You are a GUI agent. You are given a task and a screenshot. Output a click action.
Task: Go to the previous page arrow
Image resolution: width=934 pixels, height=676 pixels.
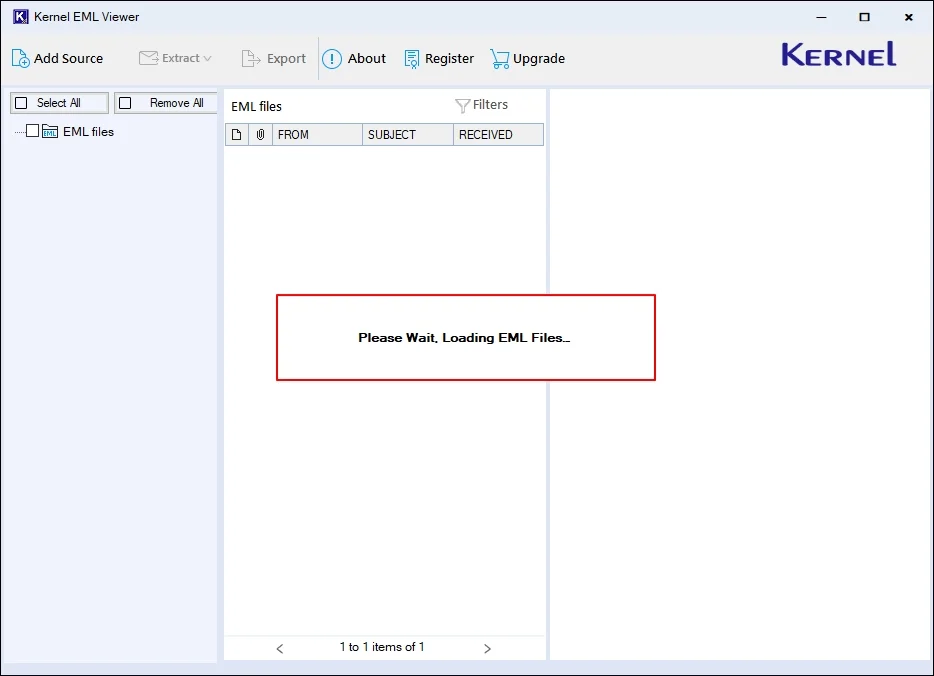pyautogui.click(x=280, y=648)
